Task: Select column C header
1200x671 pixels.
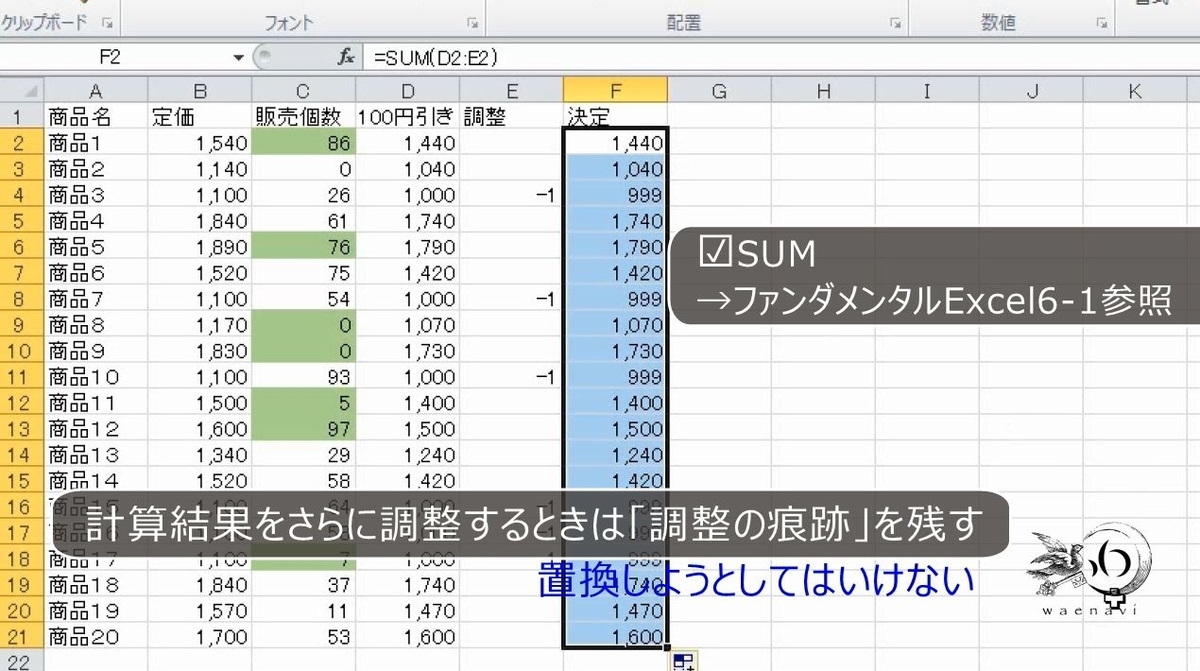Action: (303, 91)
